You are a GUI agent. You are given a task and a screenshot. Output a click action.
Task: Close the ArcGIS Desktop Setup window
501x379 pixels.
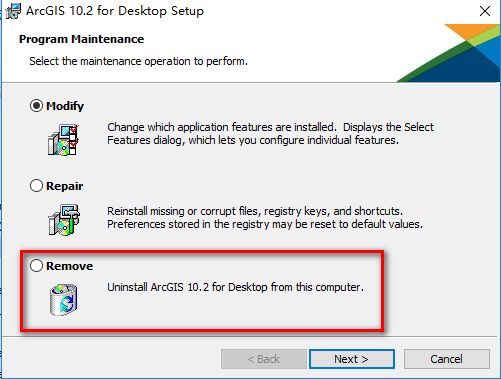pyautogui.click(x=485, y=11)
